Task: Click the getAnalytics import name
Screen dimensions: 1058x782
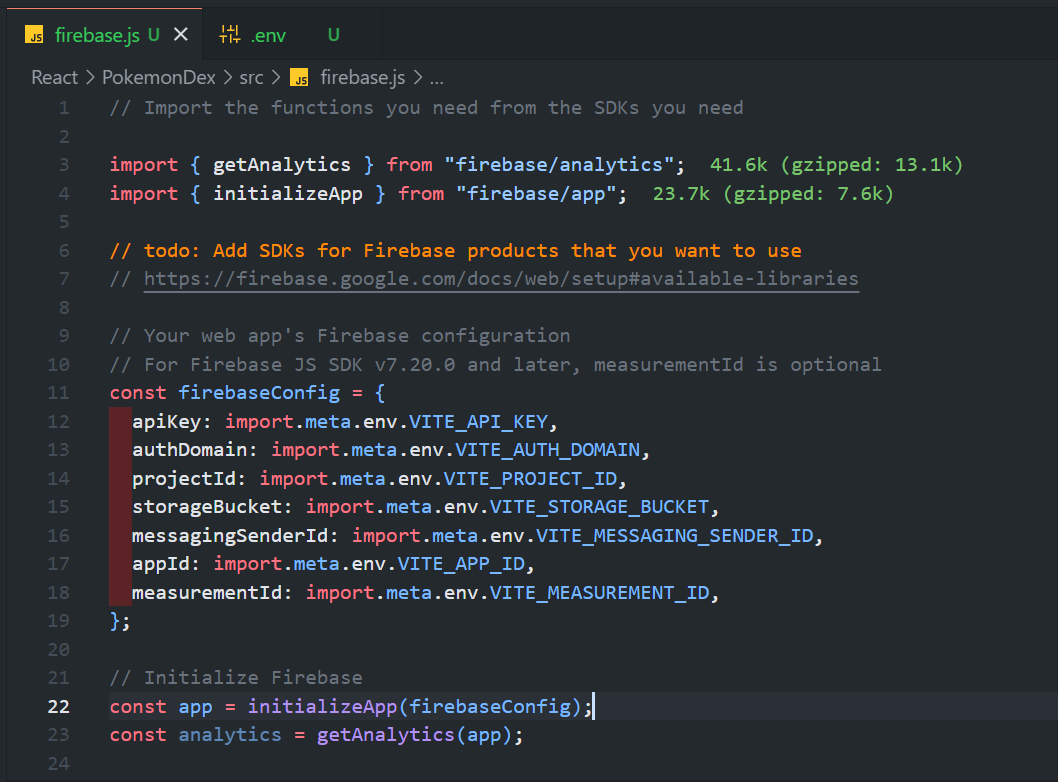Action: coord(282,165)
